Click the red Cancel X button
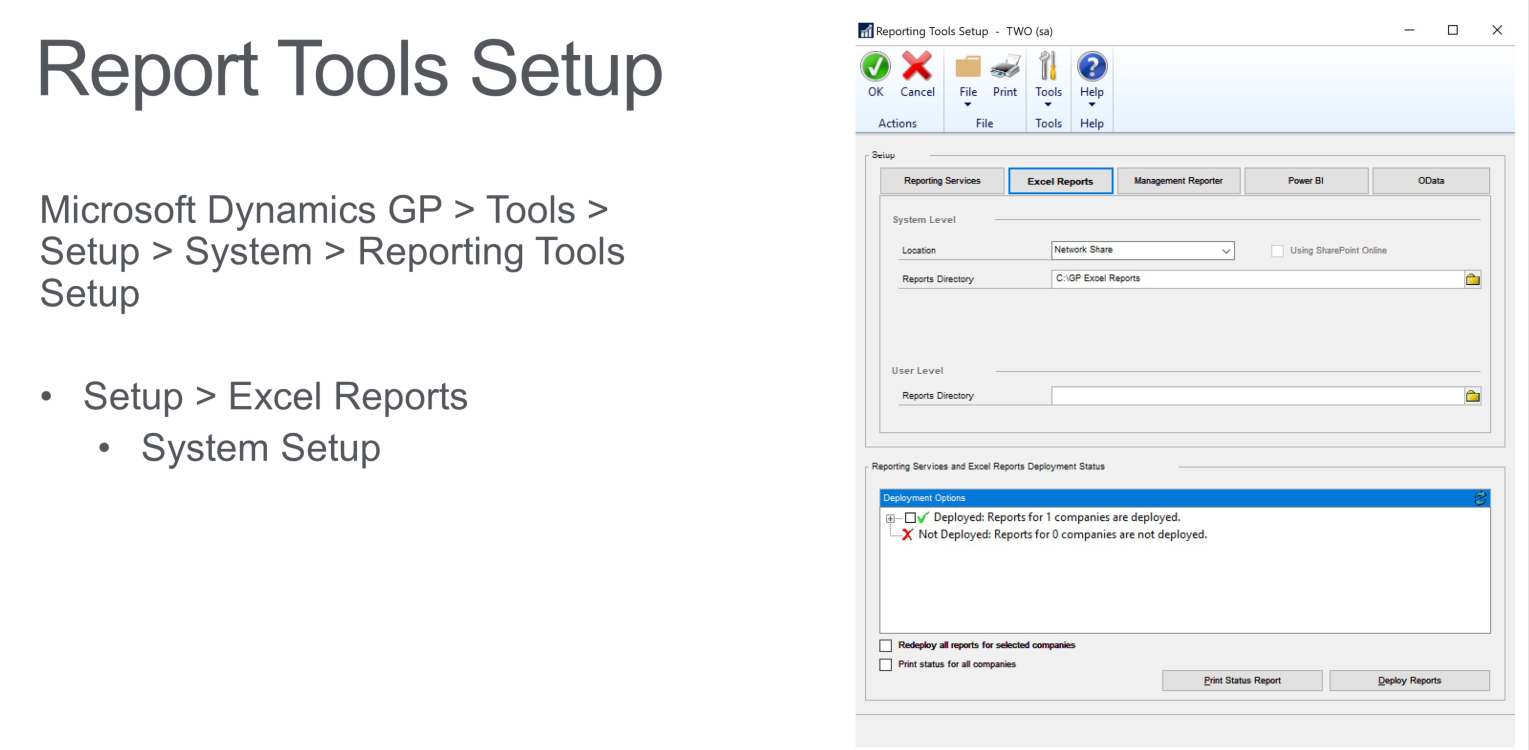This screenshot has width=1529, height=750. coord(917,75)
